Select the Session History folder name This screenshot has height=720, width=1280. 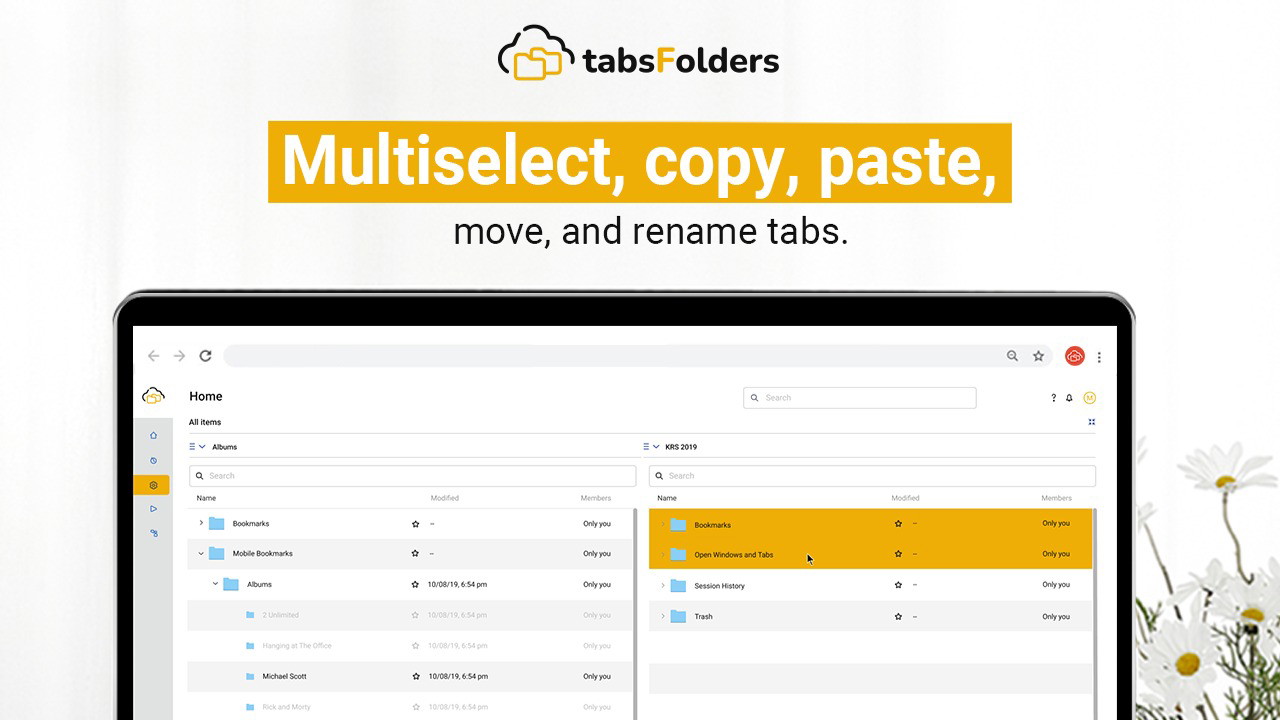pyautogui.click(x=719, y=586)
